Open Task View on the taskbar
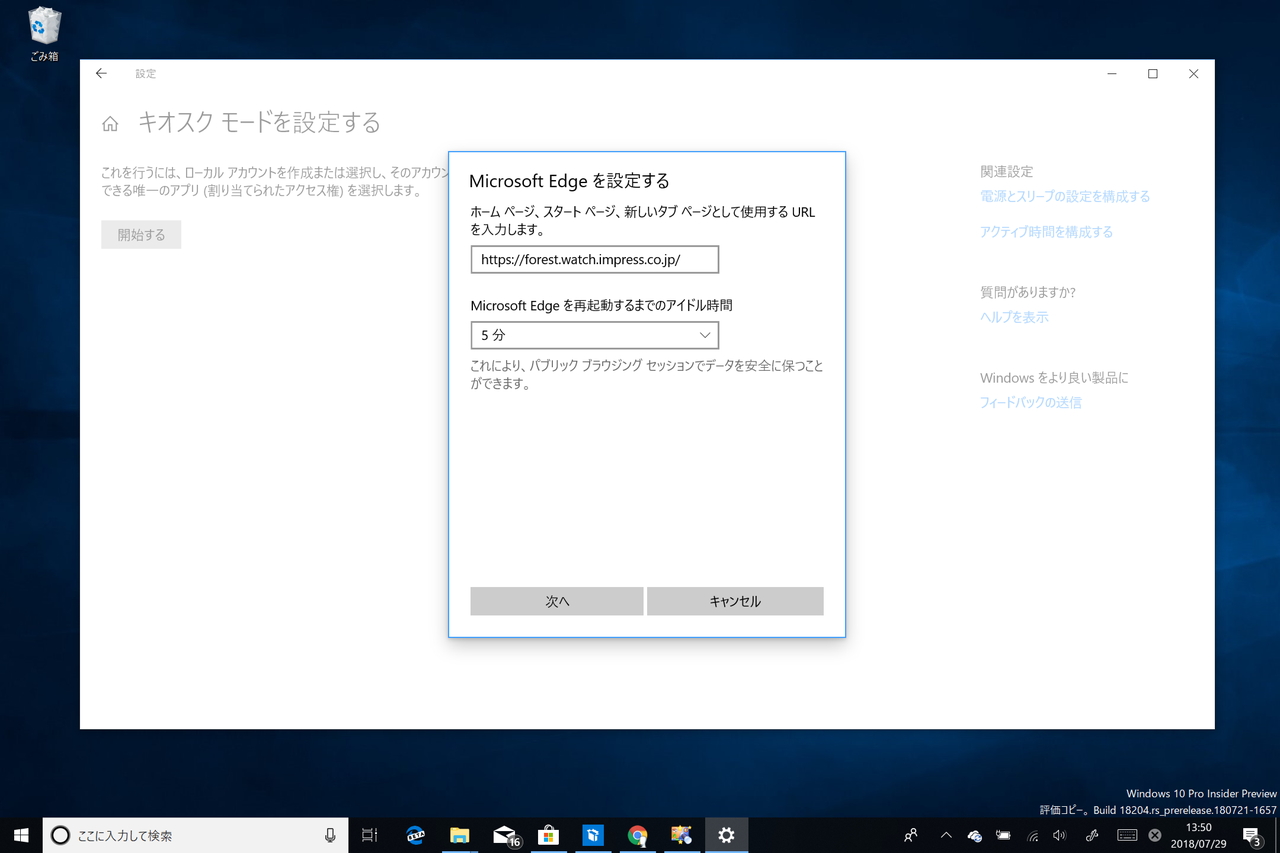The width and height of the screenshot is (1280, 853). pyautogui.click(x=370, y=835)
